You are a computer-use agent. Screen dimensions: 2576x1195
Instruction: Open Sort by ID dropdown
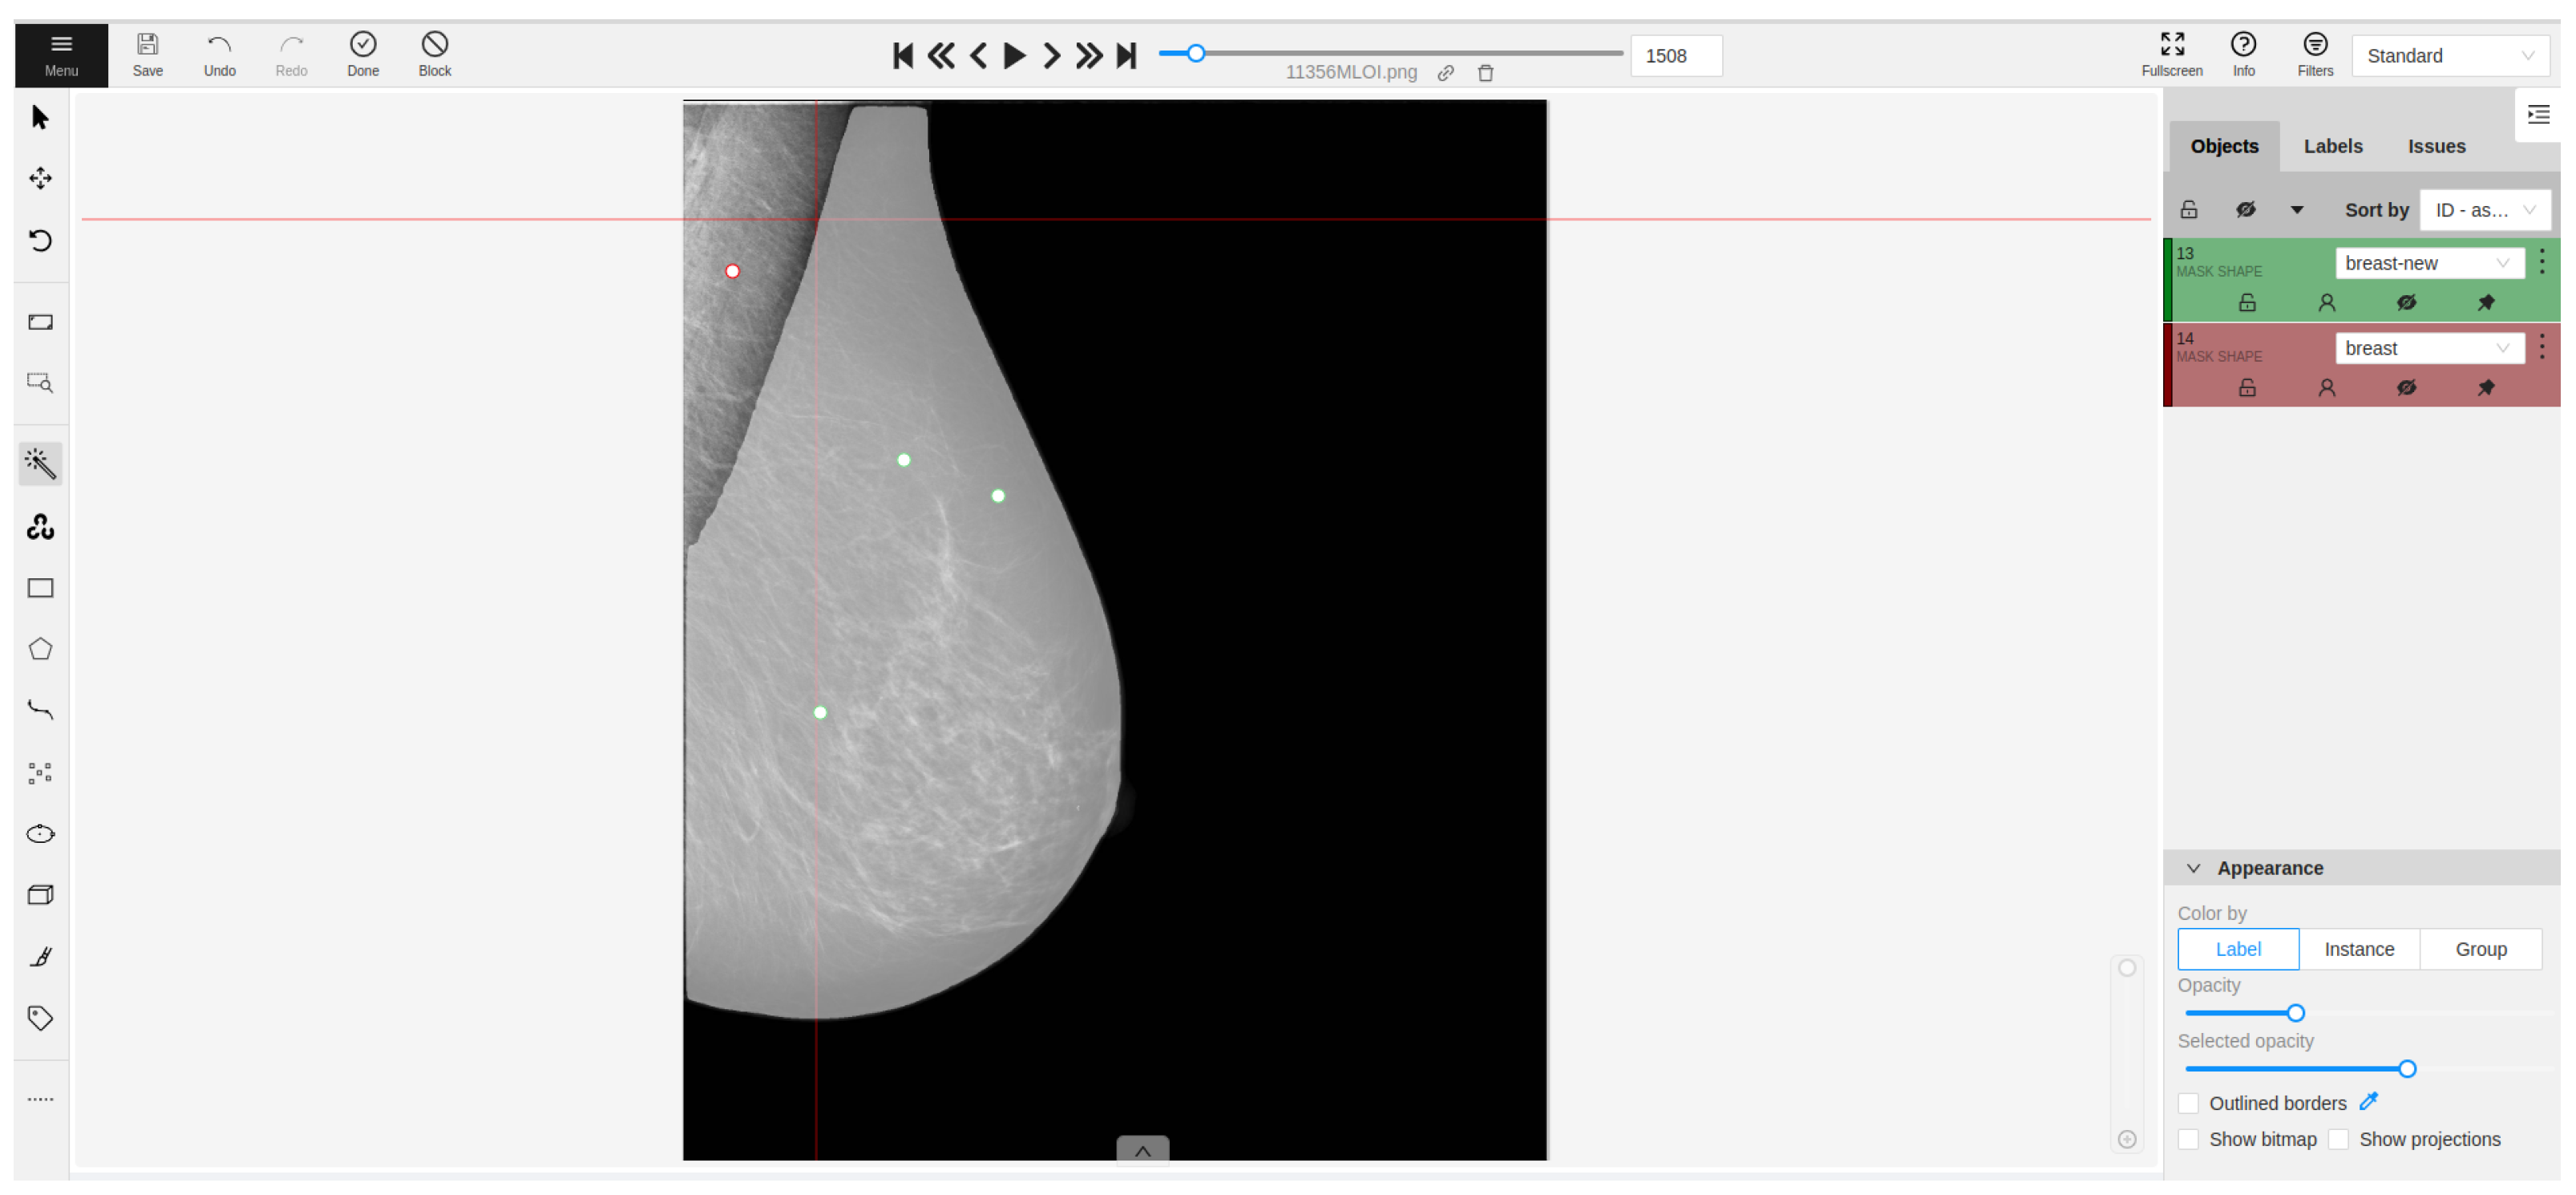[x=2485, y=210]
